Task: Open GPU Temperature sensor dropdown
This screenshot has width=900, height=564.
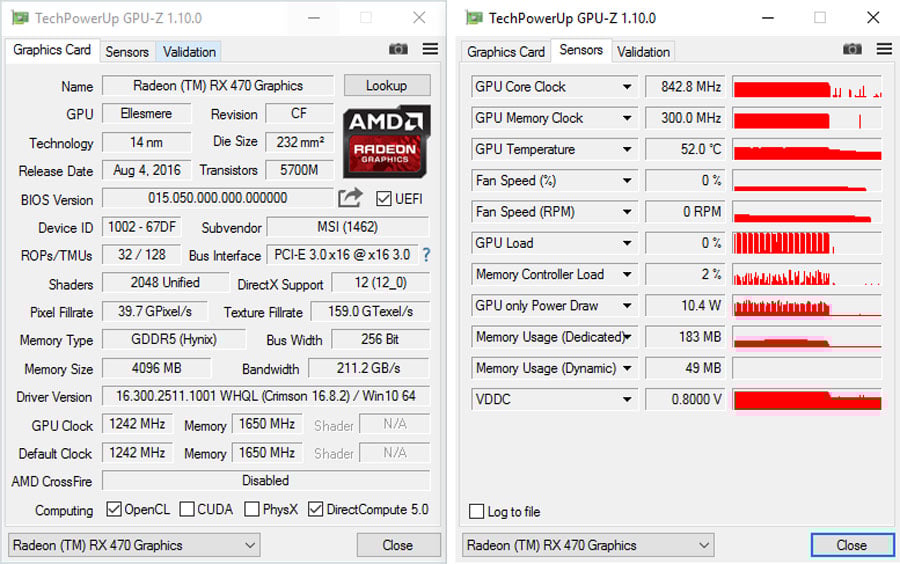Action: pyautogui.click(x=627, y=150)
